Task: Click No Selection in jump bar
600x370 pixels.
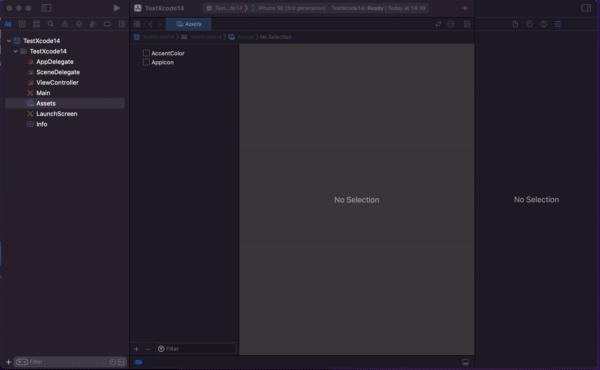Action: [x=276, y=37]
